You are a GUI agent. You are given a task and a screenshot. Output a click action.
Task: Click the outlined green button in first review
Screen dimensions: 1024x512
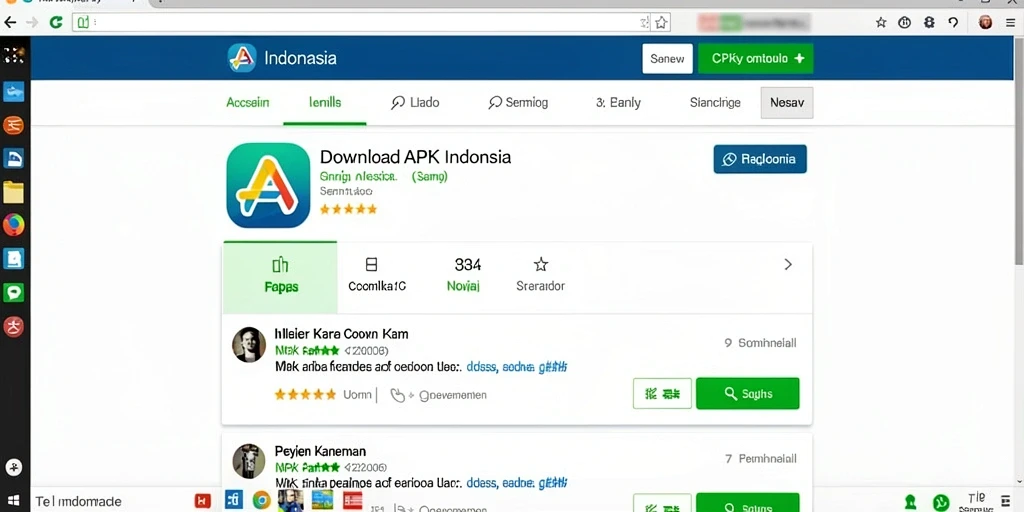(662, 394)
